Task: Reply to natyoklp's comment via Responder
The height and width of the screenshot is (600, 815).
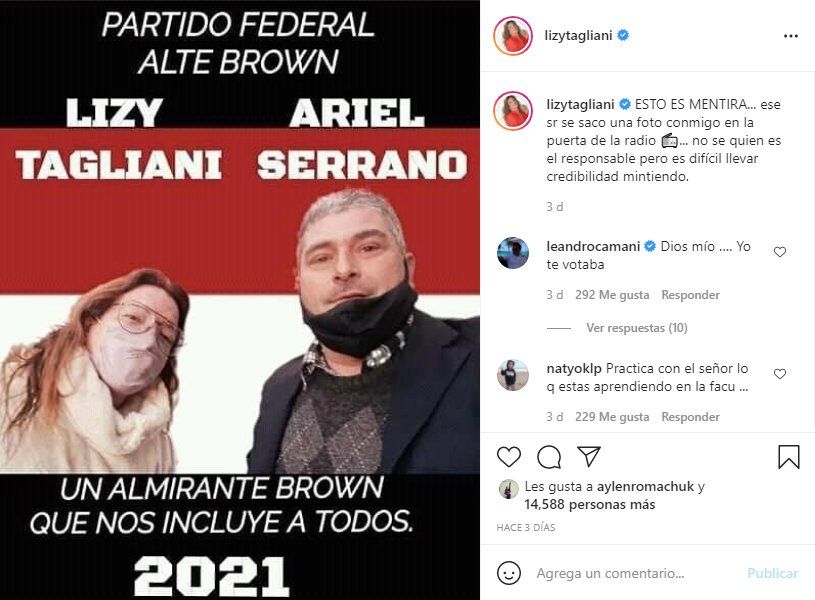Action: point(690,417)
